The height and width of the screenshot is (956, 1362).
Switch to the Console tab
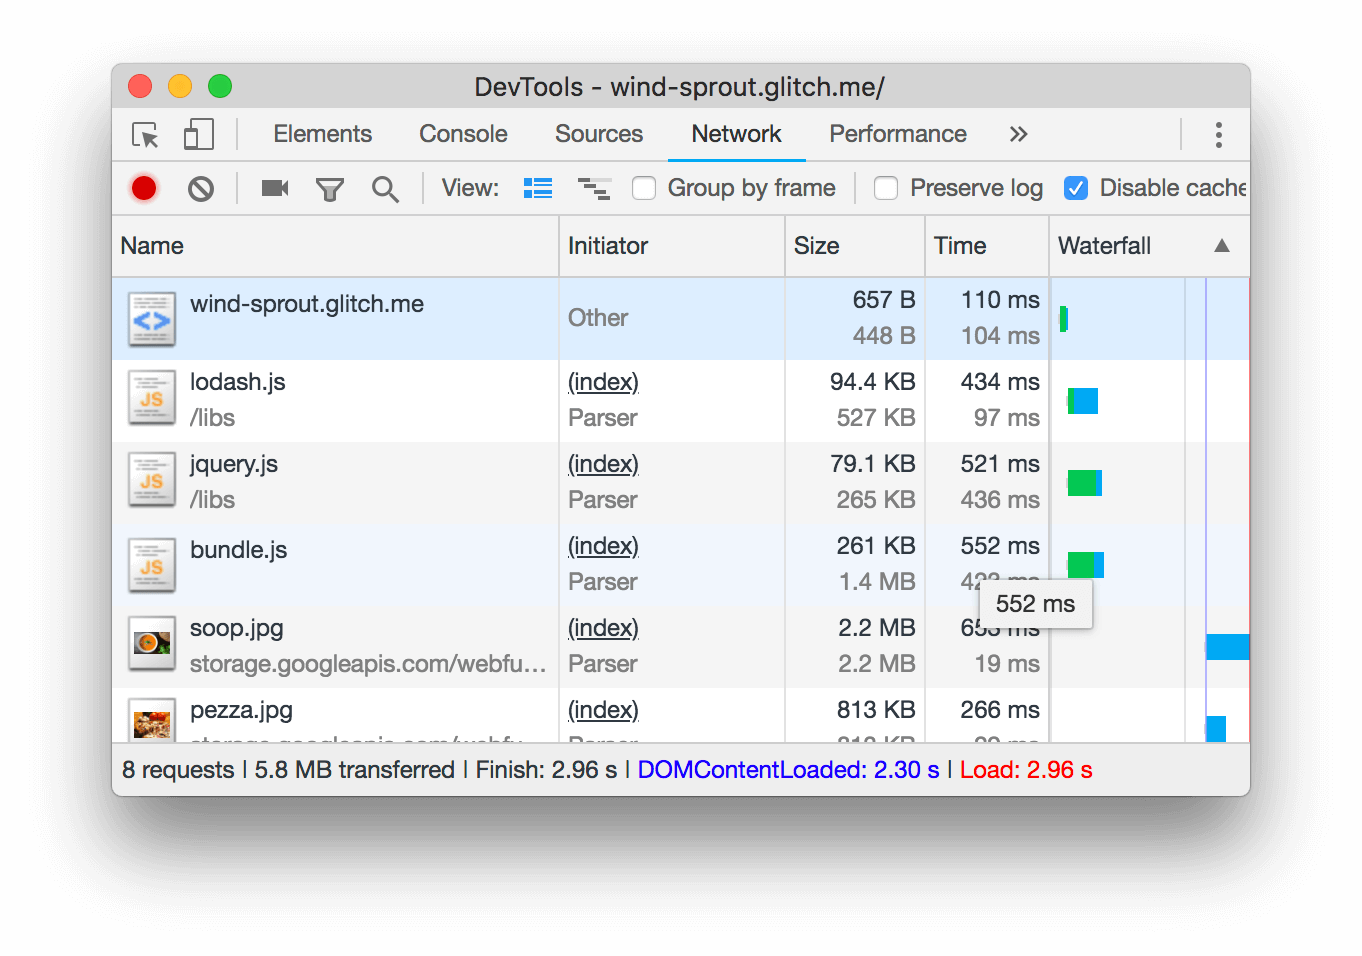point(462,134)
